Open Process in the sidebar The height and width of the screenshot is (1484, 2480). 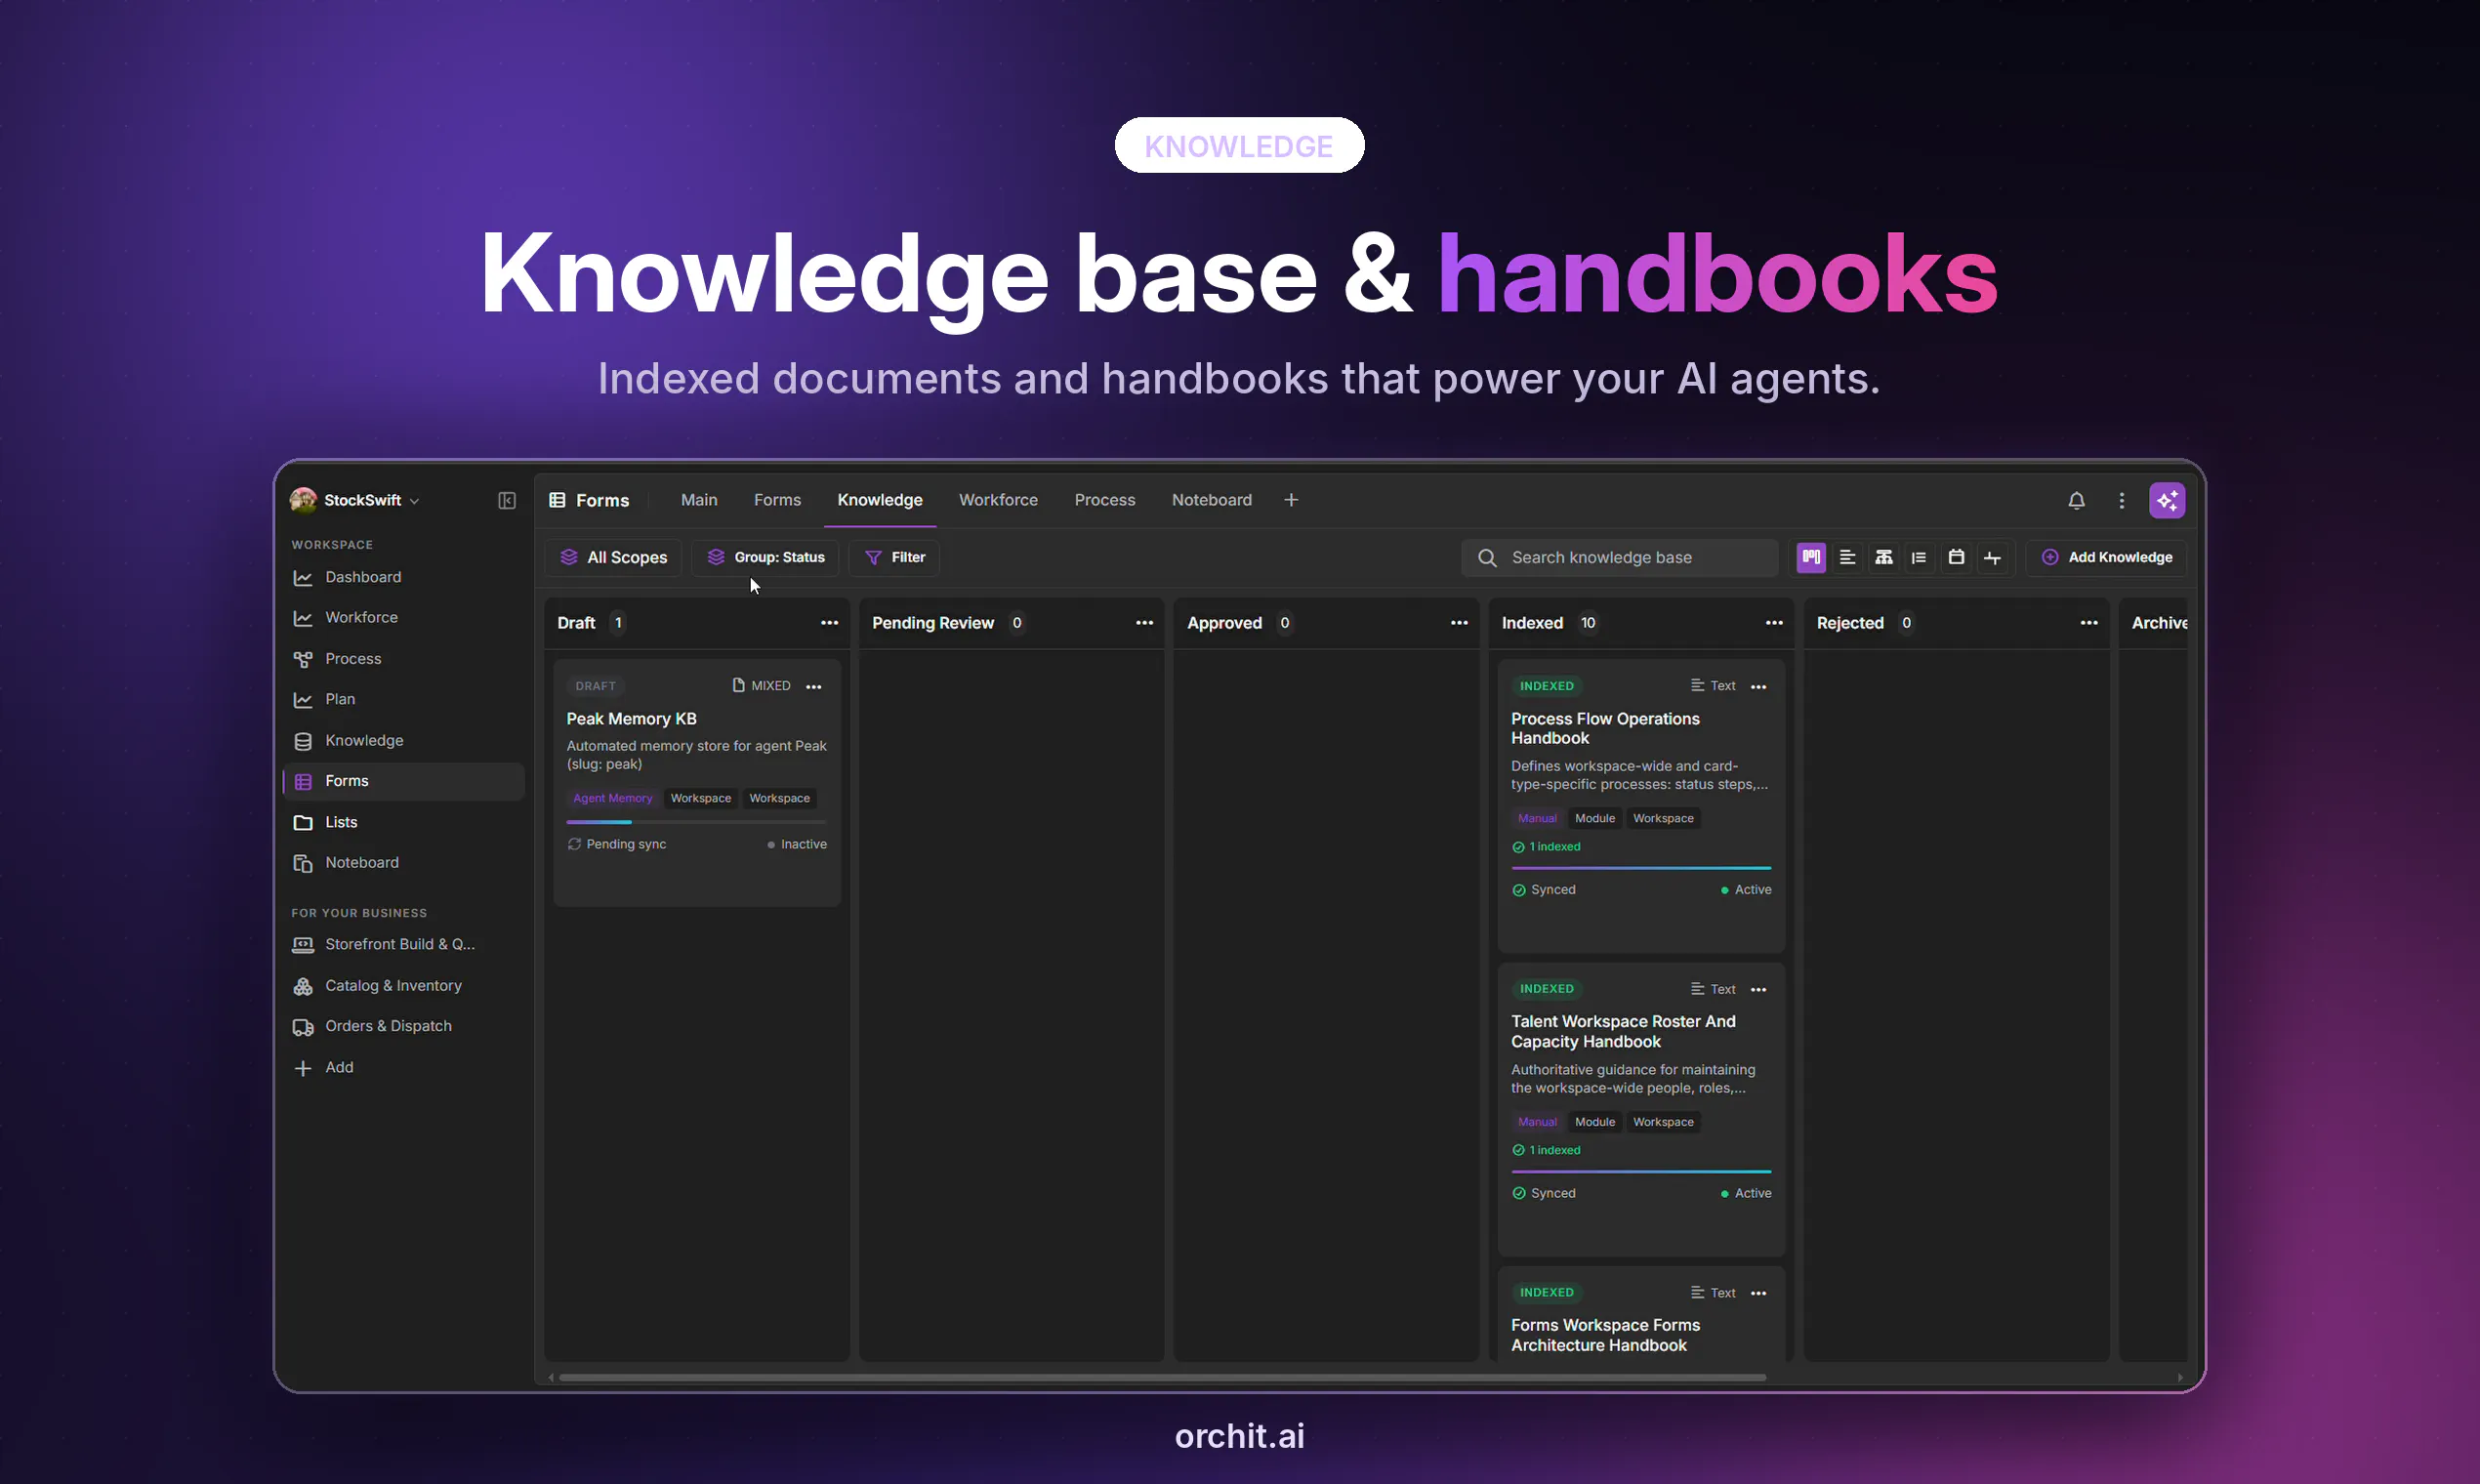[404, 659]
